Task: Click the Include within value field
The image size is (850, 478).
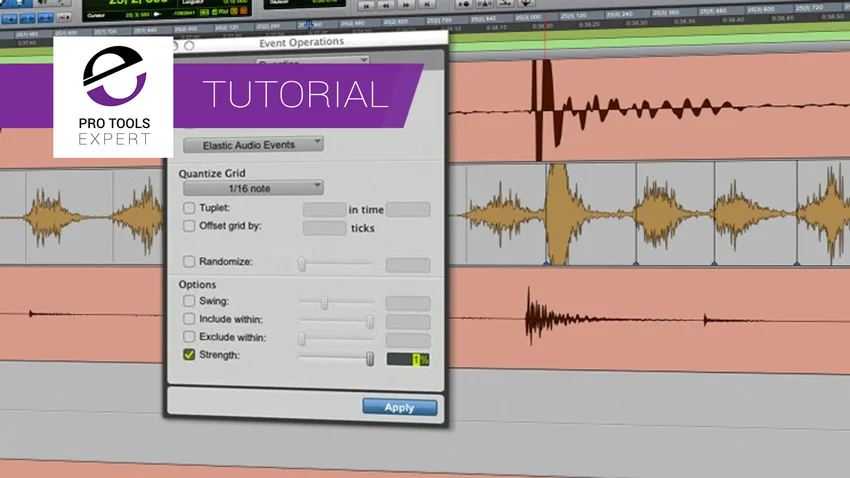Action: (x=408, y=322)
